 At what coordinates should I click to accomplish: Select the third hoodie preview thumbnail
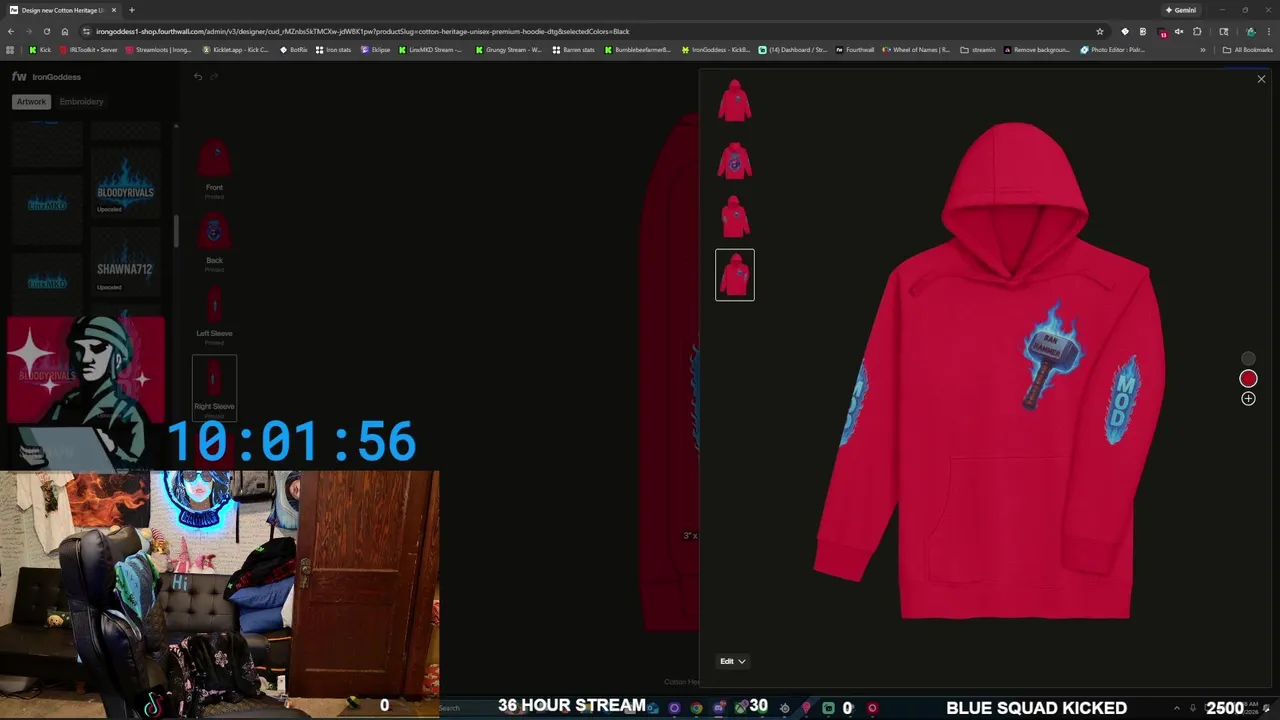735,216
